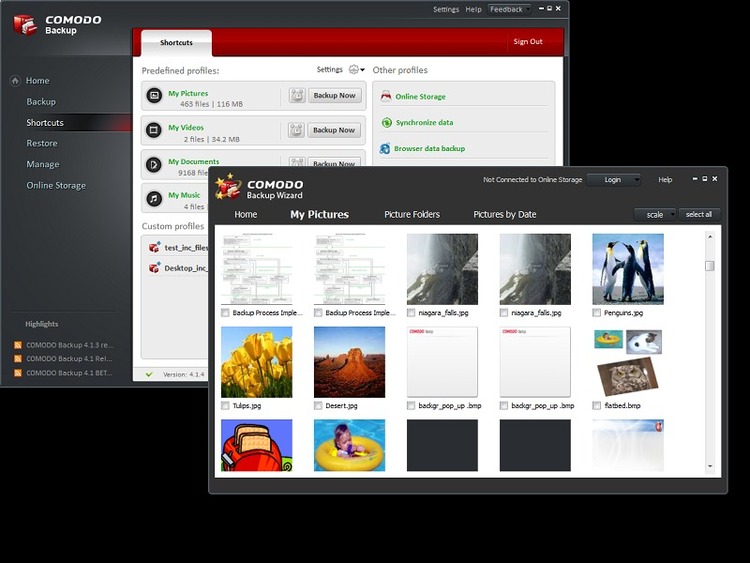Click the Online Storage profile link

pyautogui.click(x=420, y=97)
